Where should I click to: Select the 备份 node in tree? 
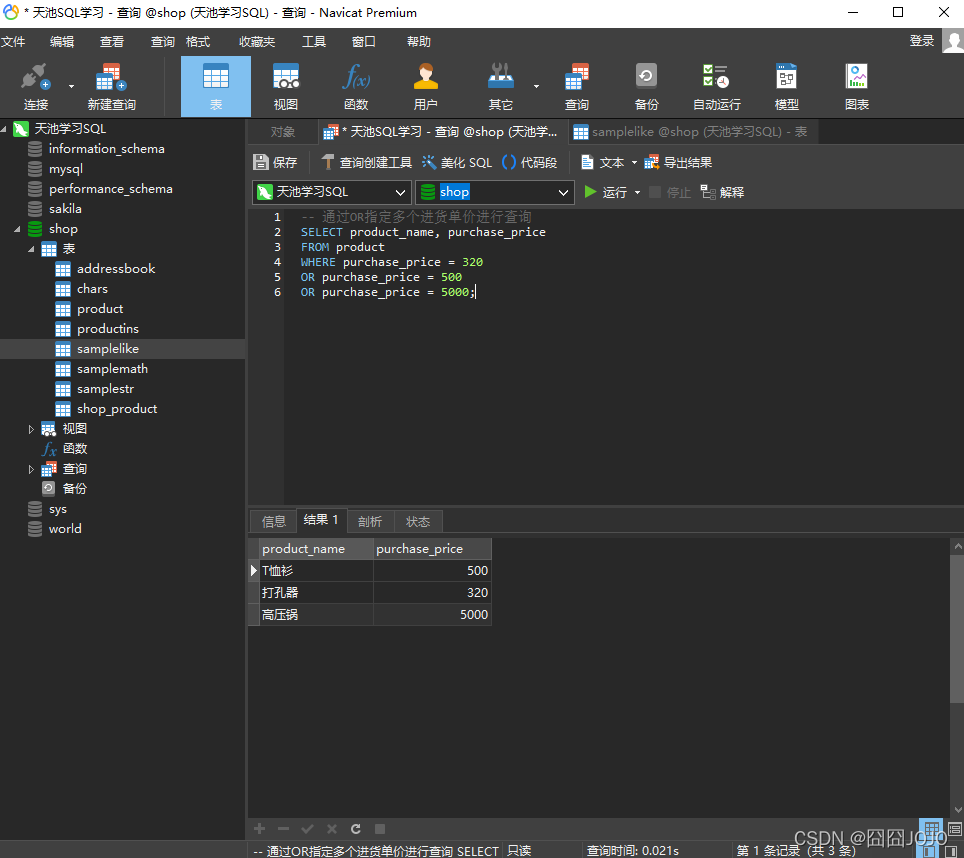point(74,489)
